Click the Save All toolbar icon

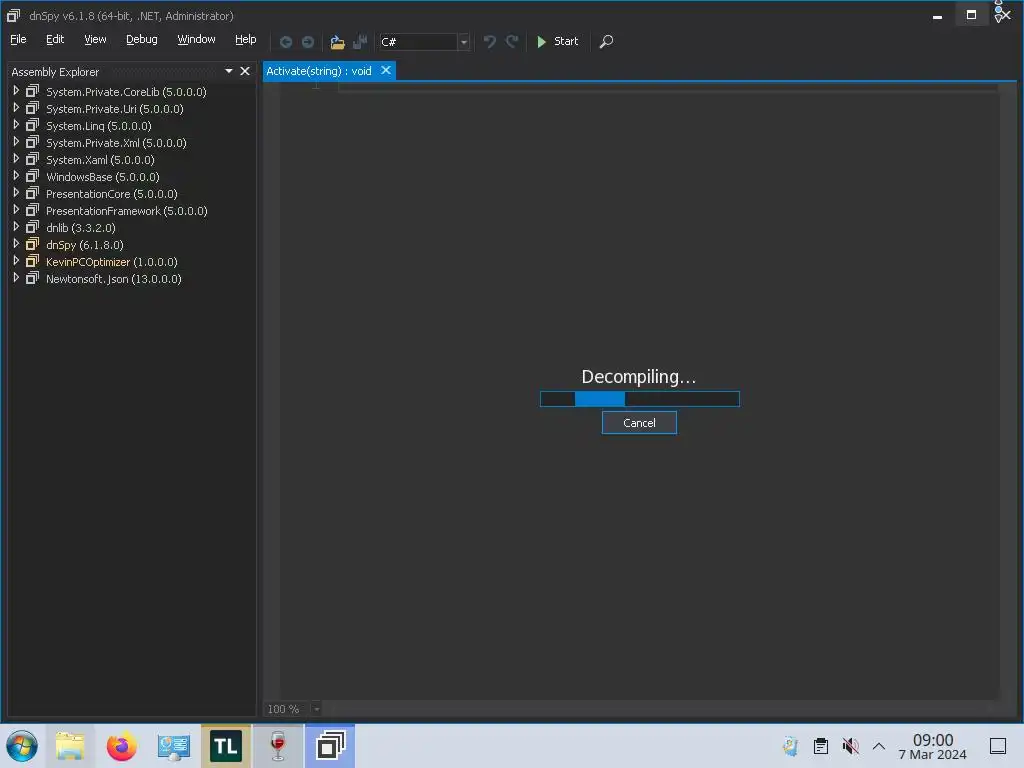click(x=360, y=42)
